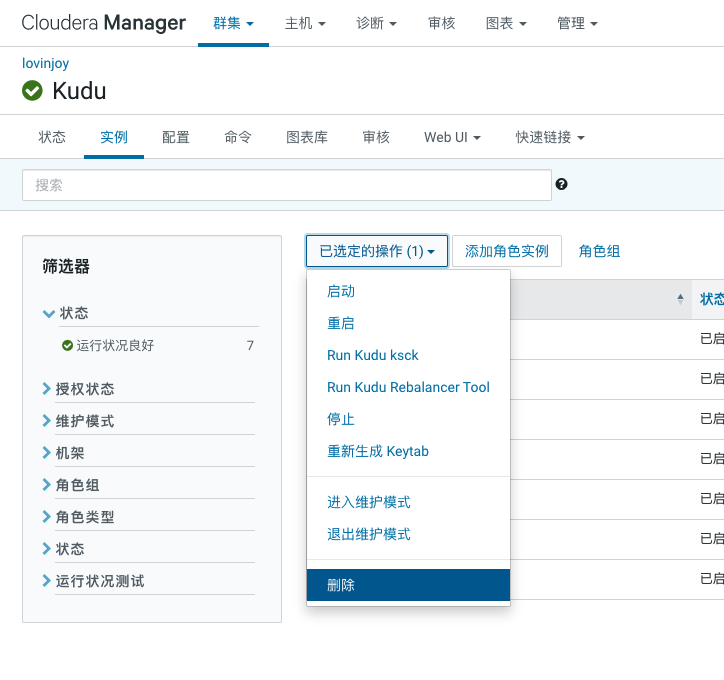
Task: Open the 主机 dropdown menu
Action: (x=305, y=23)
